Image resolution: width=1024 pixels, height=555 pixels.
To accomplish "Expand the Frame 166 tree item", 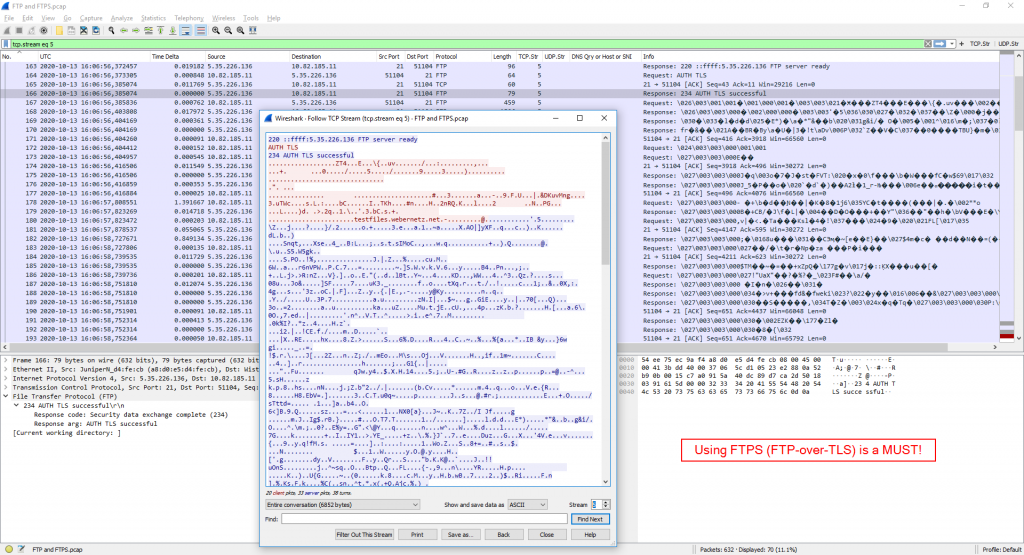I will coord(4,358).
